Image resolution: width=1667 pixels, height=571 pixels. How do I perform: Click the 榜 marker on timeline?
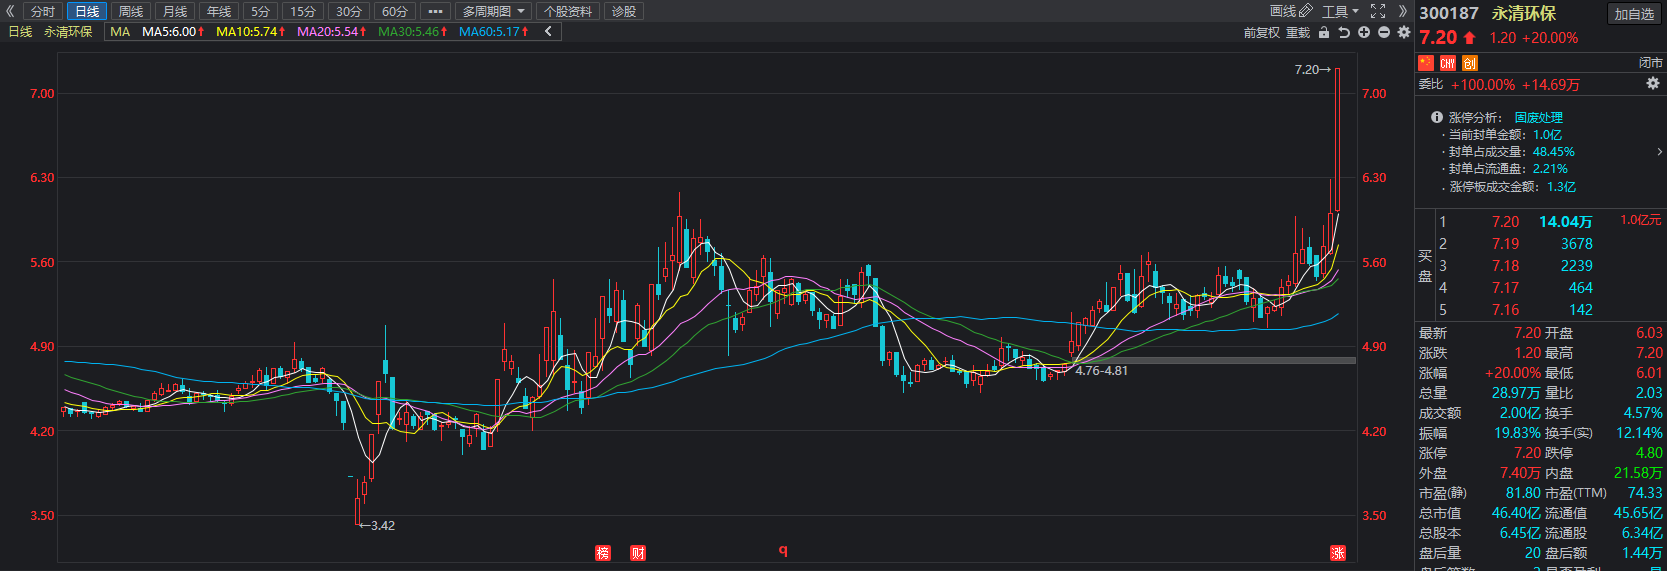(x=603, y=553)
